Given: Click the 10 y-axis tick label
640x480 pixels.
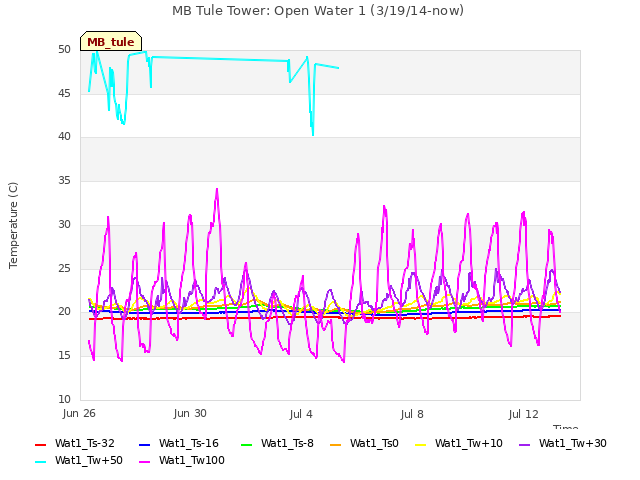Looking at the screenshot, I should [64, 399].
